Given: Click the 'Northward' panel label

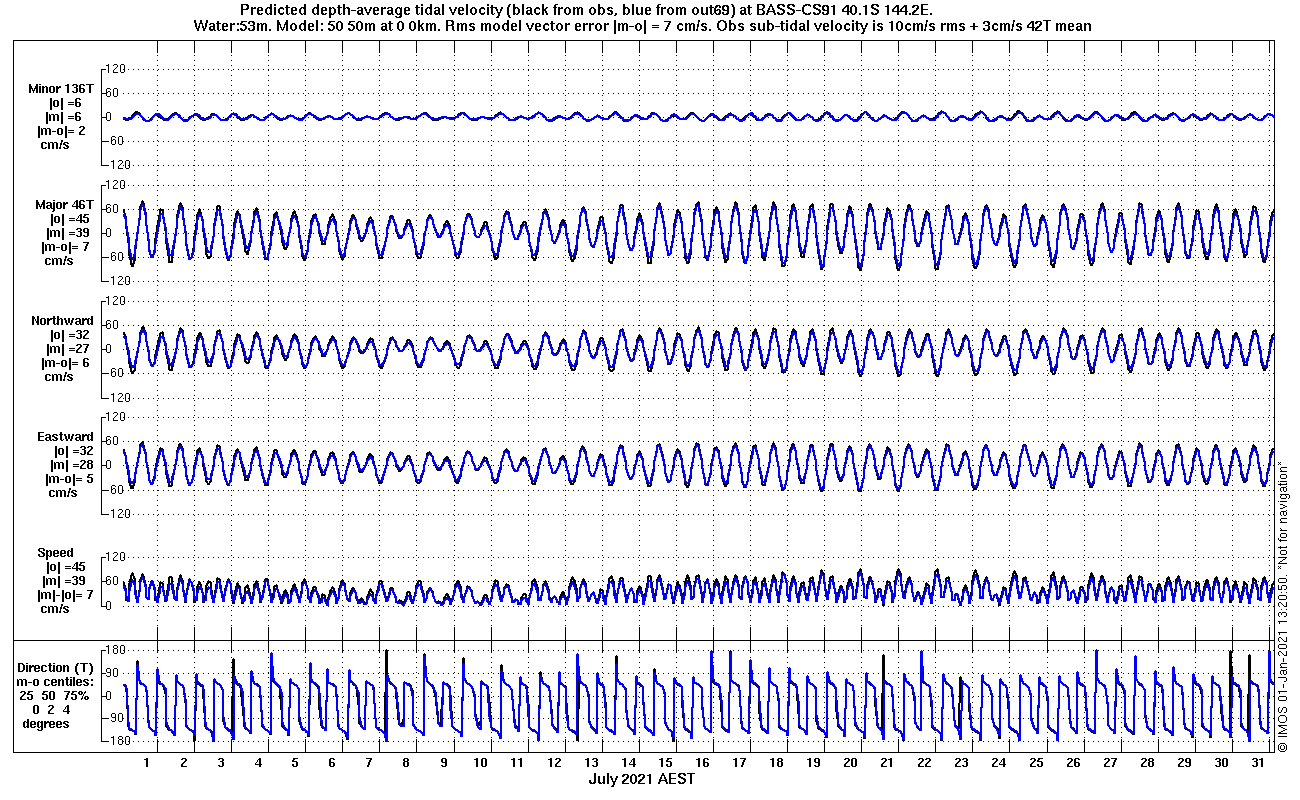Looking at the screenshot, I should click(62, 321).
